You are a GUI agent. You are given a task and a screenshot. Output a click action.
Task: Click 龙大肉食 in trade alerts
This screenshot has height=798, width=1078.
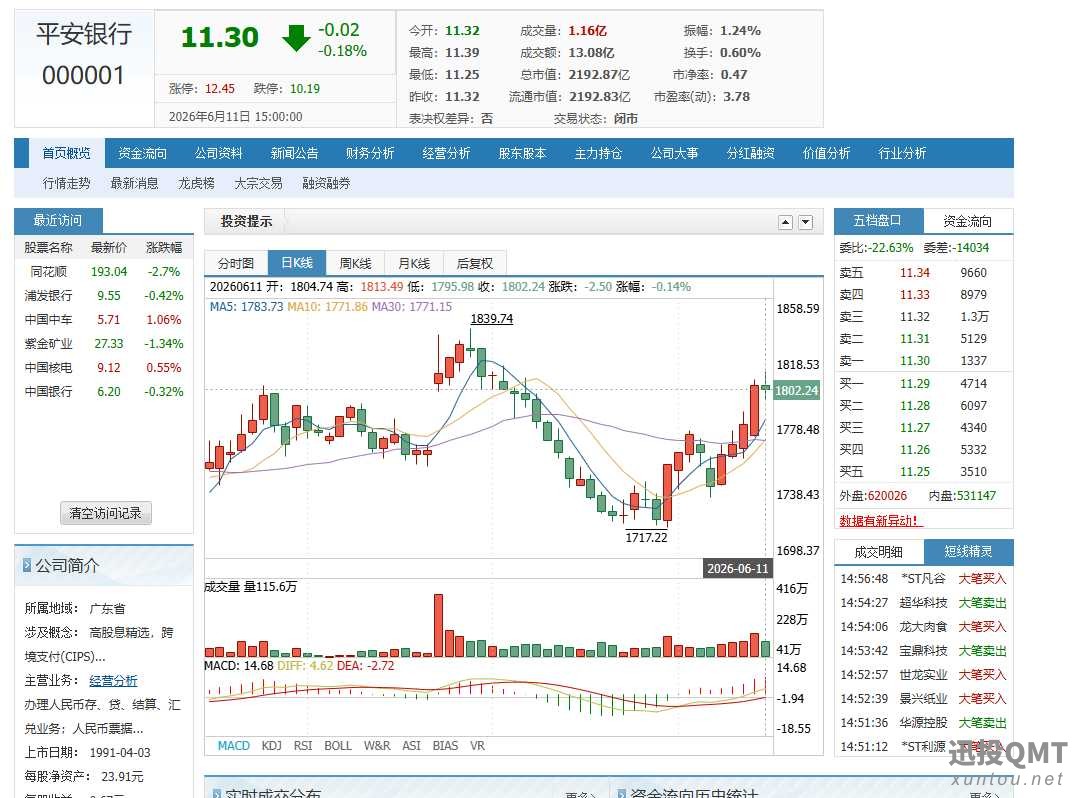coord(923,627)
